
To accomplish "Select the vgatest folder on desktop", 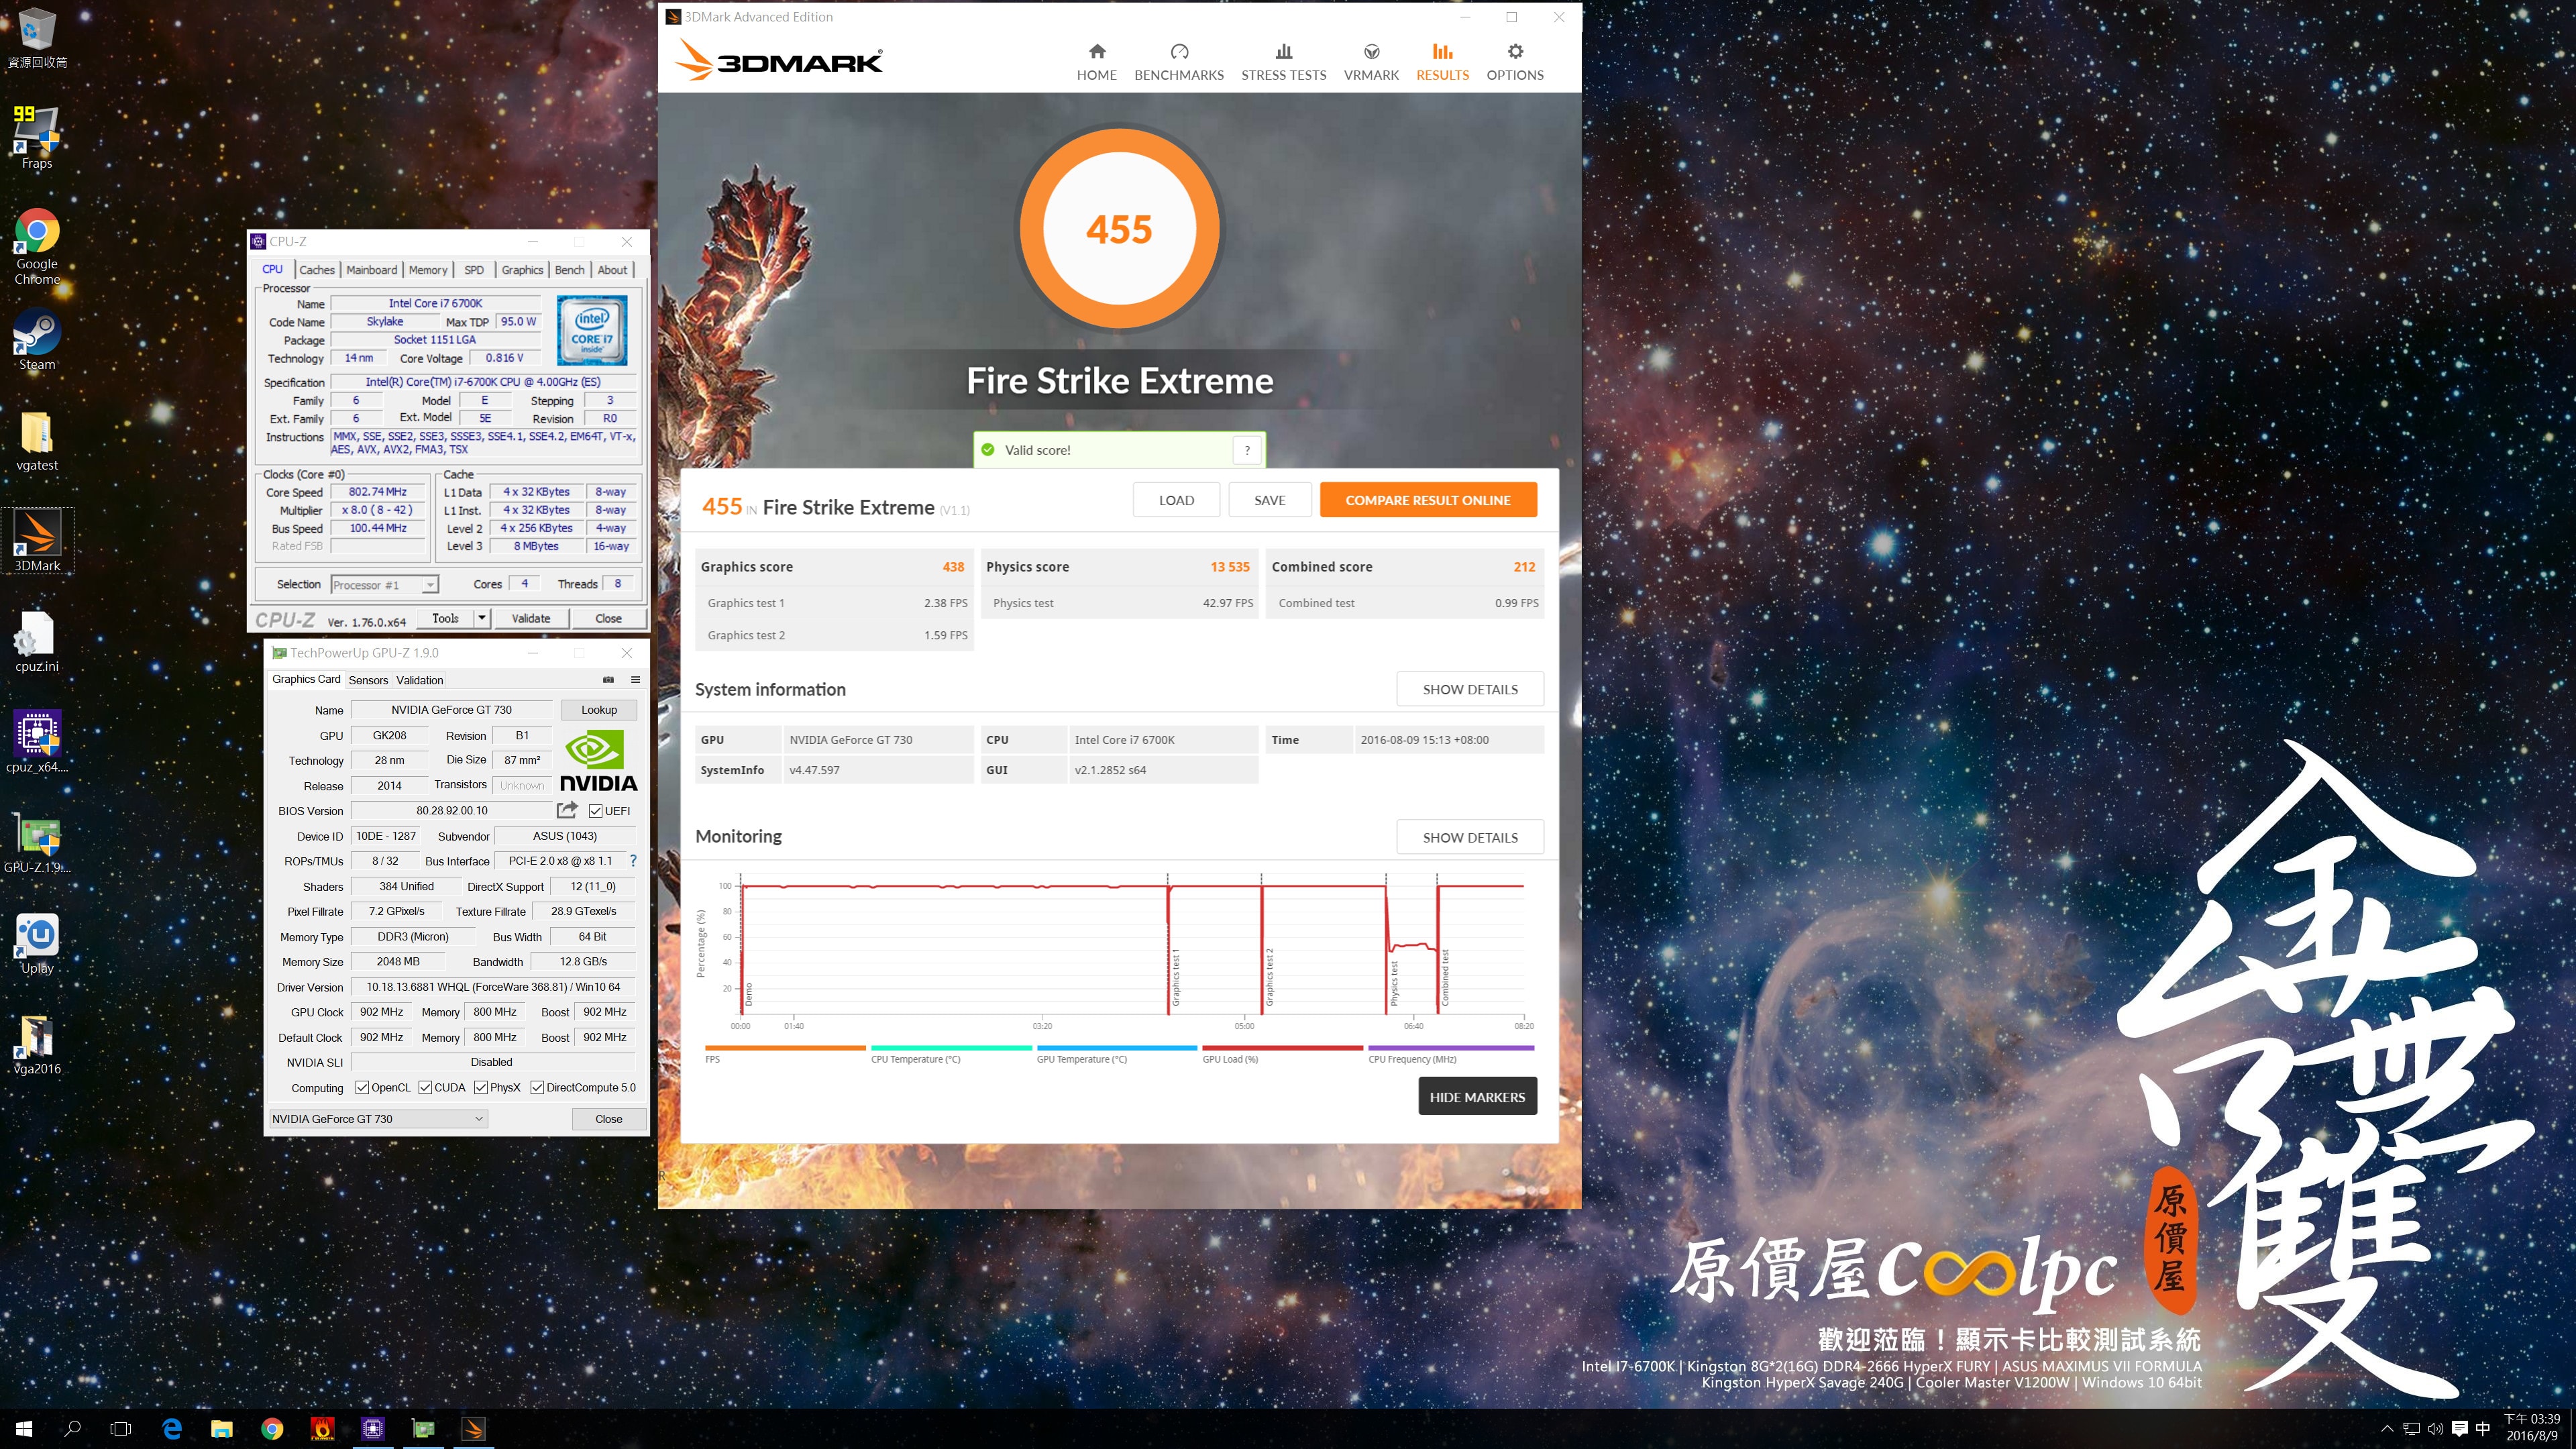I will 37,440.
